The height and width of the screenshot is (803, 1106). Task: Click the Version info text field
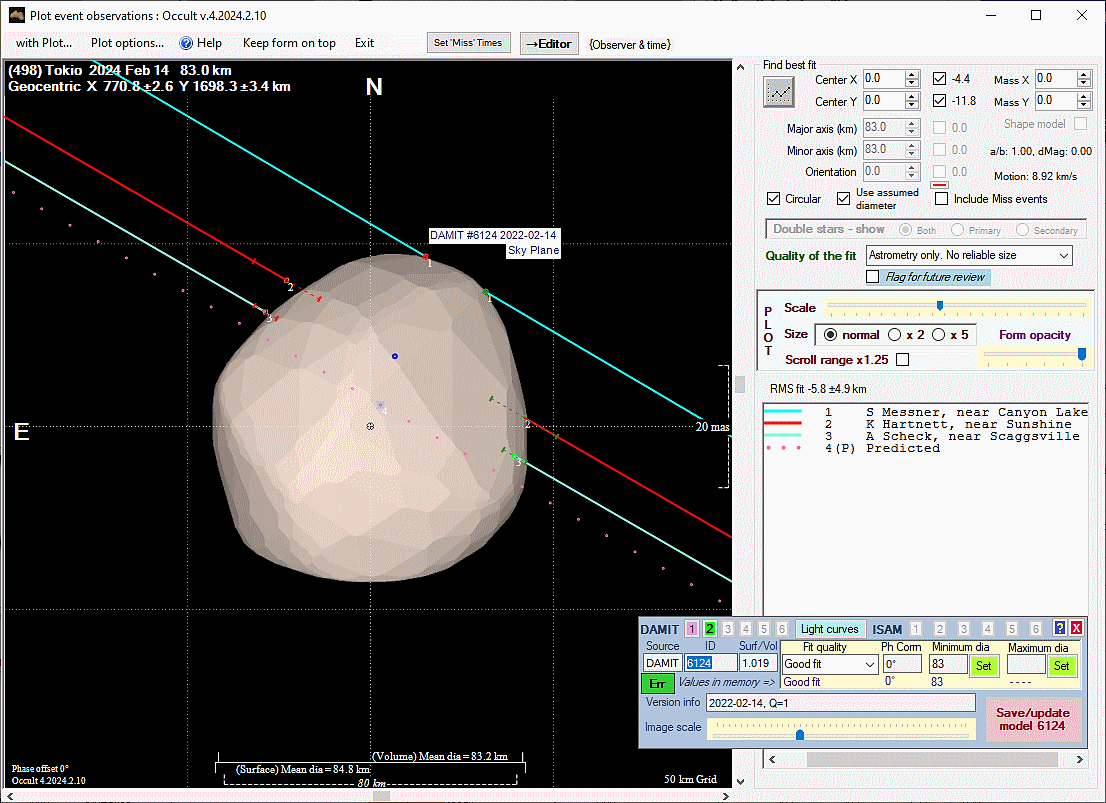[840, 702]
